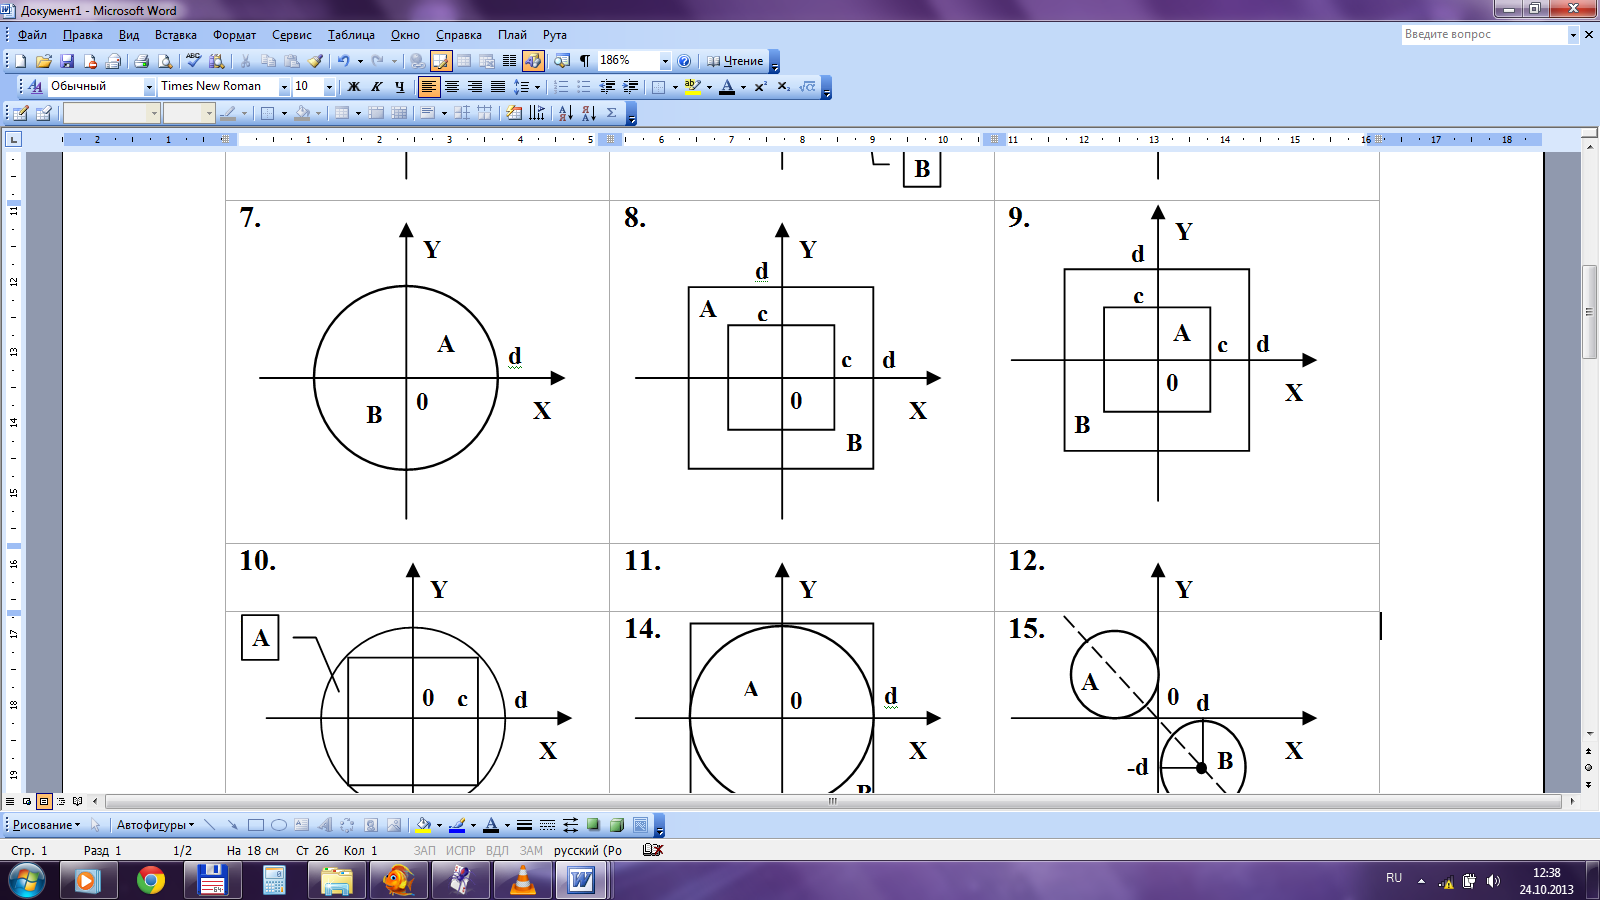
Task: Toggle bold formatting (Ж)
Action: pos(353,87)
